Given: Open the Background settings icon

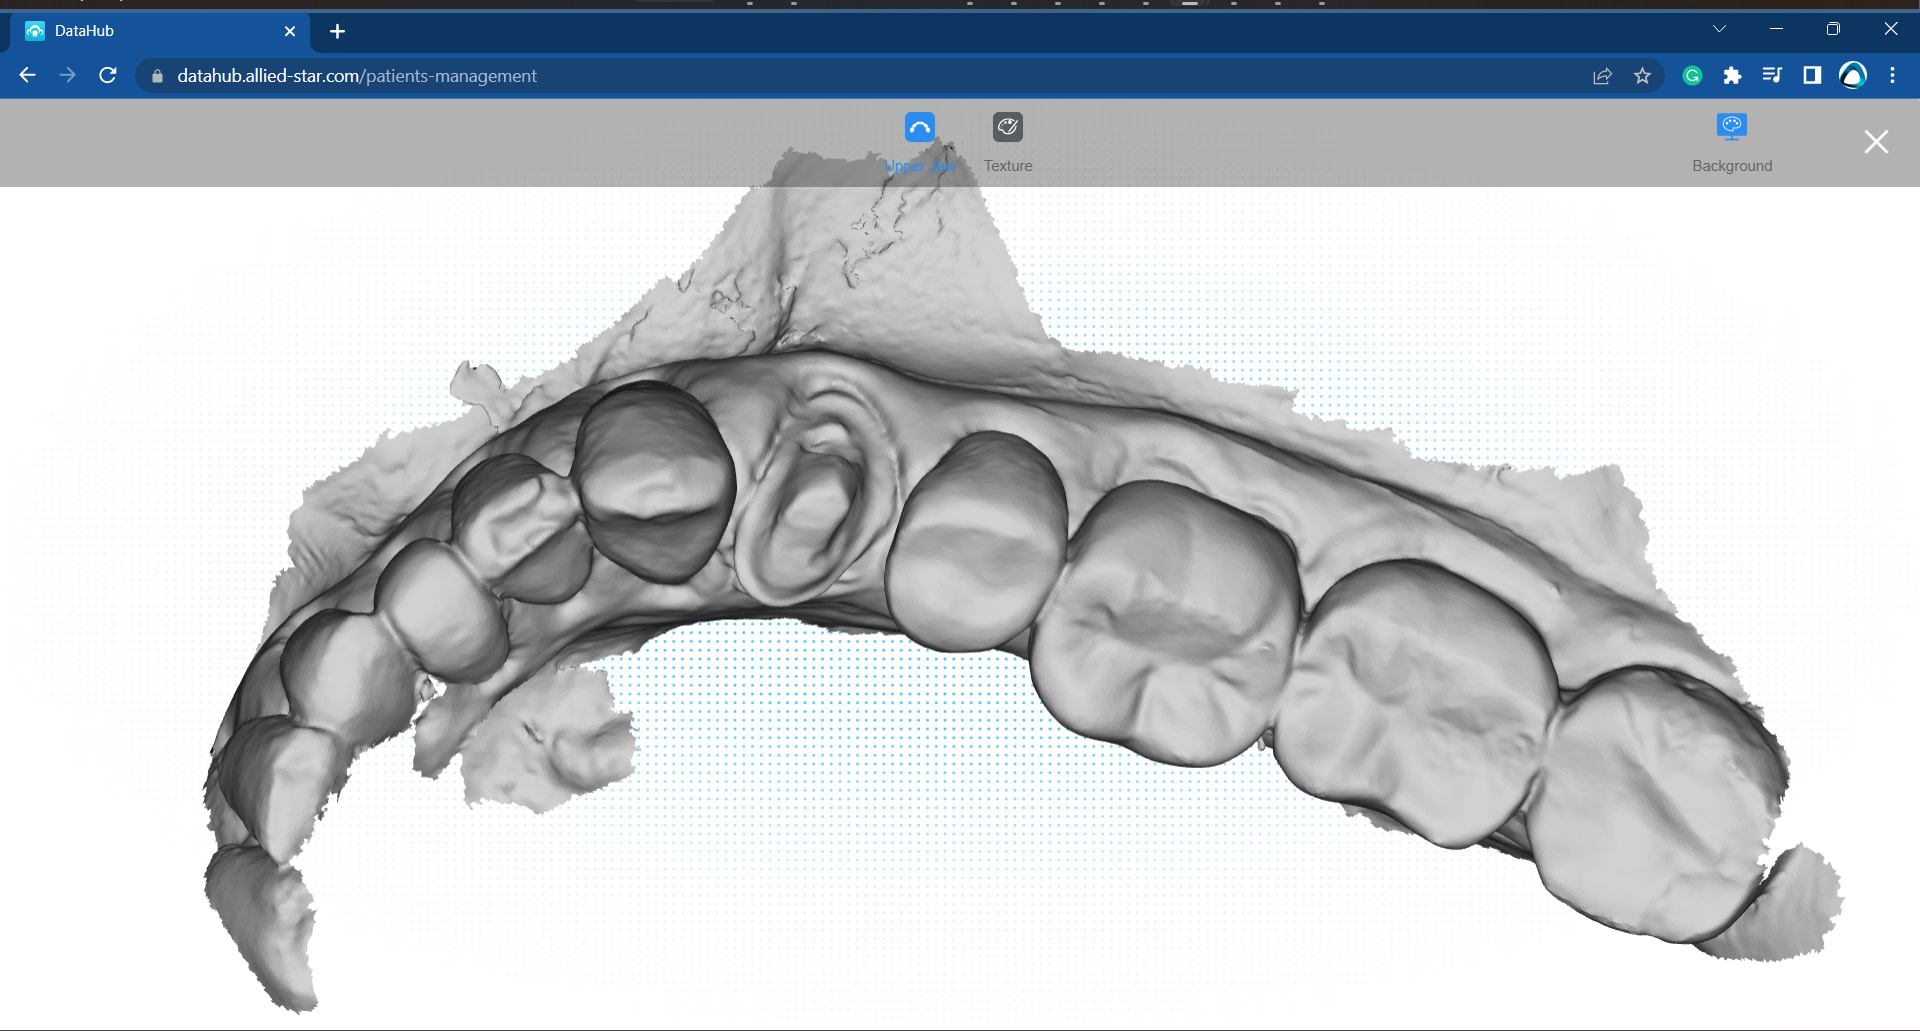Looking at the screenshot, I should 1732,127.
